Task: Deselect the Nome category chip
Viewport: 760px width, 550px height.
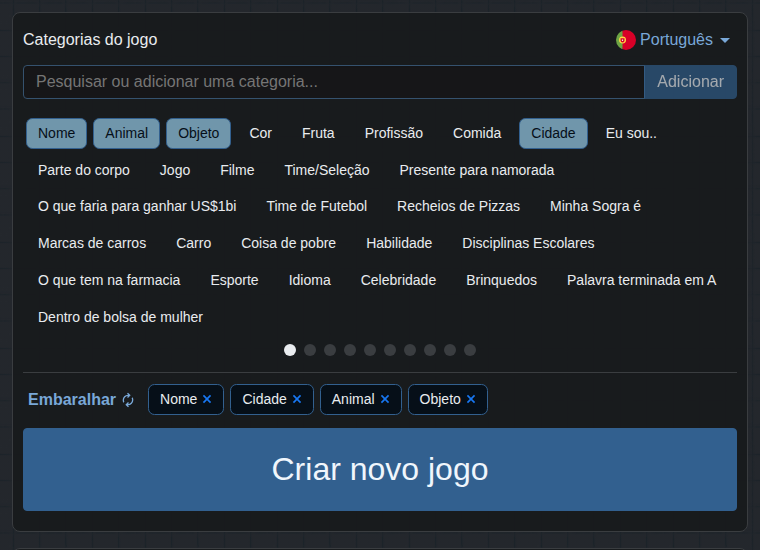Action: pos(56,133)
